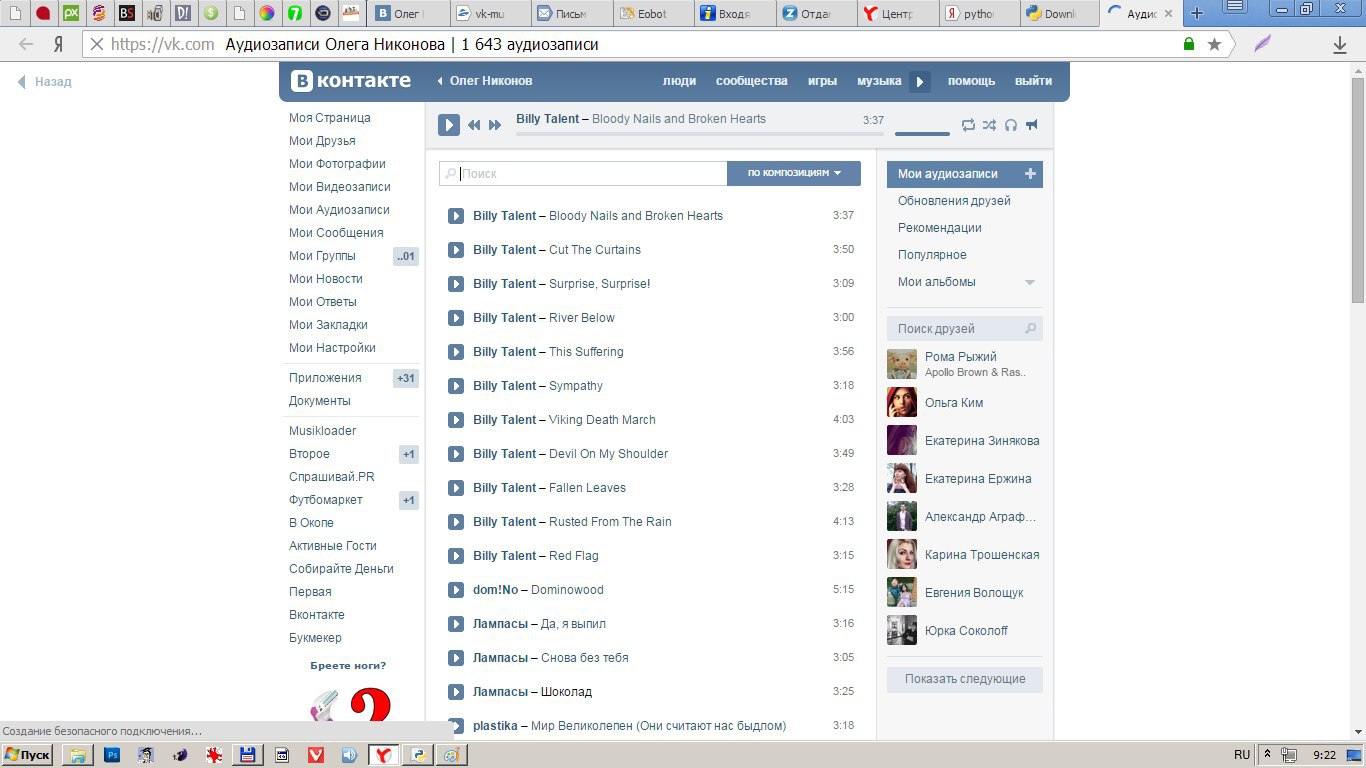The image size is (1366, 768).
Task: Open the 'по композициям' search dropdown
Action: pyautogui.click(x=794, y=173)
